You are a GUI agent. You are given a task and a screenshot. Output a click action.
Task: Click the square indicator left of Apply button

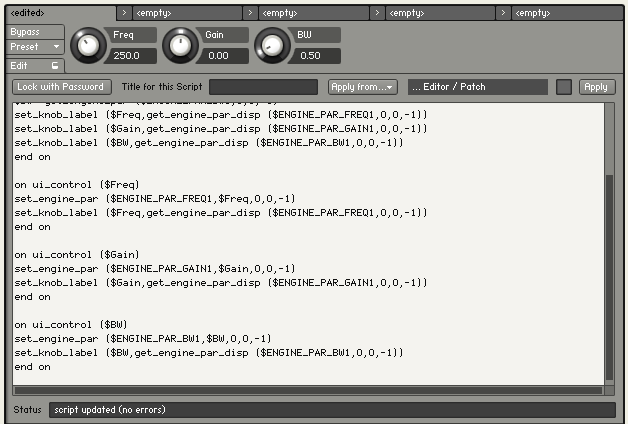tap(564, 87)
